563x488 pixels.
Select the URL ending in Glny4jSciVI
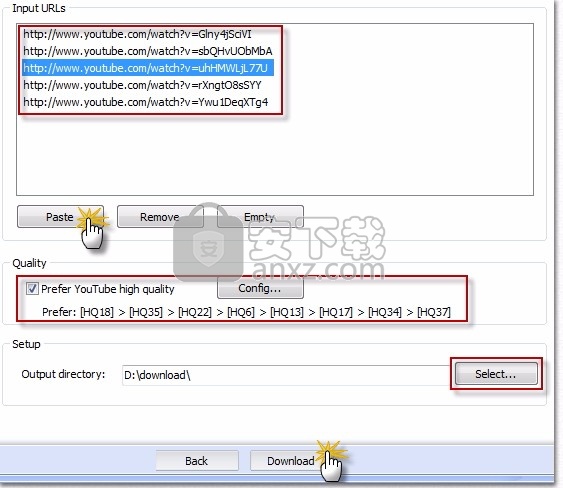coord(137,34)
